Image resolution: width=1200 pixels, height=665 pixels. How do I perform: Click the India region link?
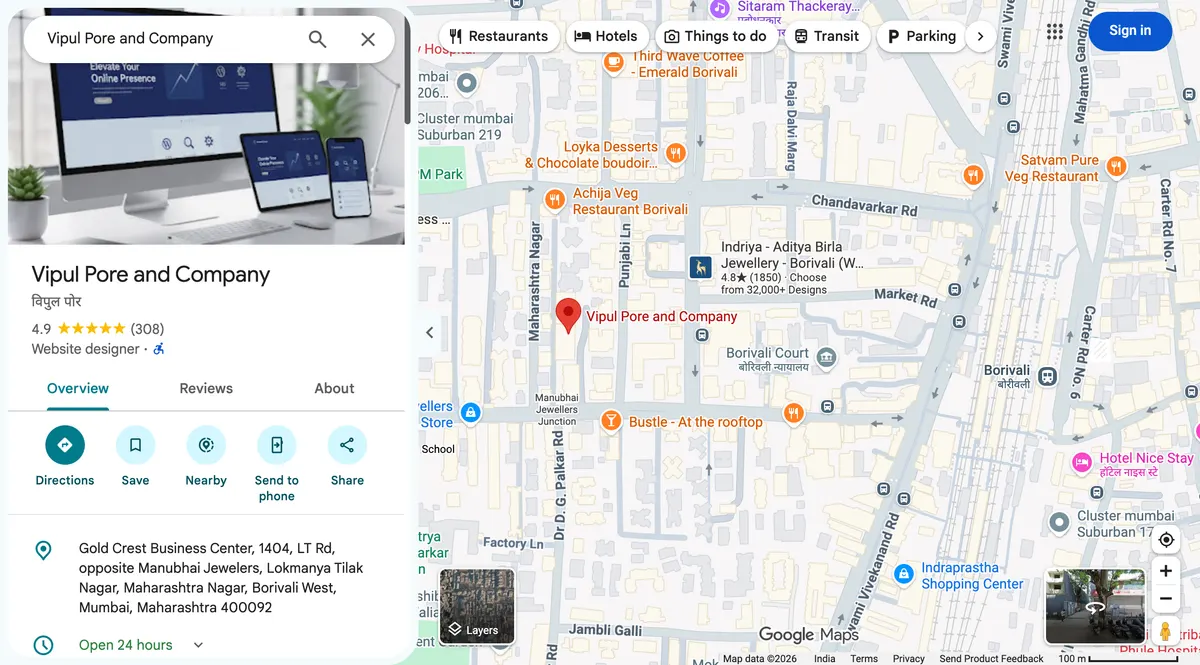pos(825,659)
